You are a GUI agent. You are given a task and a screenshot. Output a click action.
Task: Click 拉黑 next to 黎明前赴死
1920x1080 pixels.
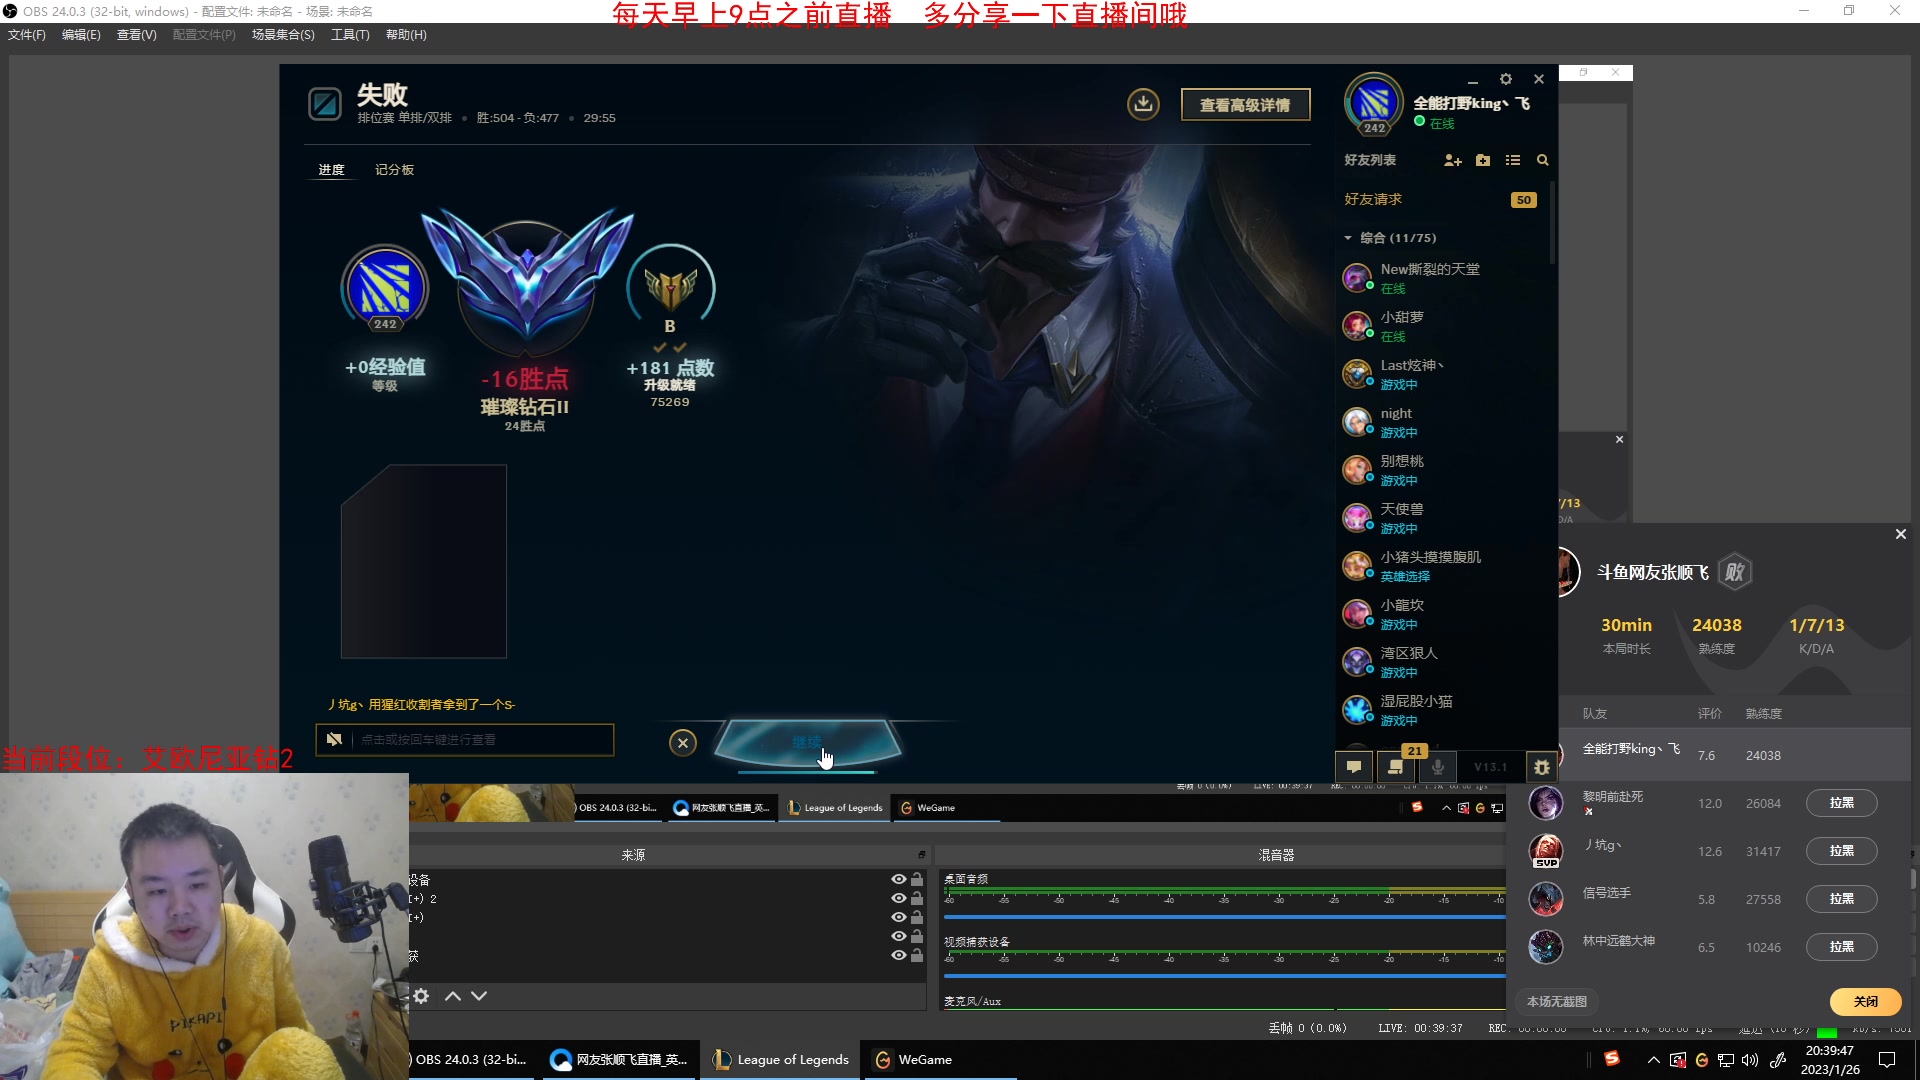point(1841,803)
